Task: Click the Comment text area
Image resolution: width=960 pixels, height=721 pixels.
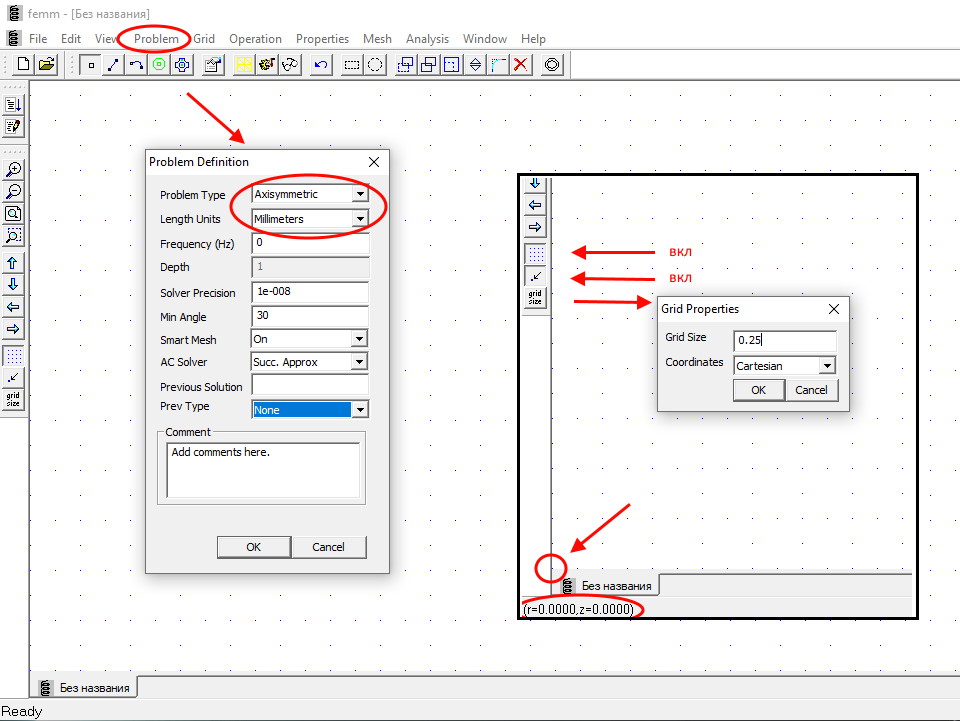Action: (x=263, y=470)
